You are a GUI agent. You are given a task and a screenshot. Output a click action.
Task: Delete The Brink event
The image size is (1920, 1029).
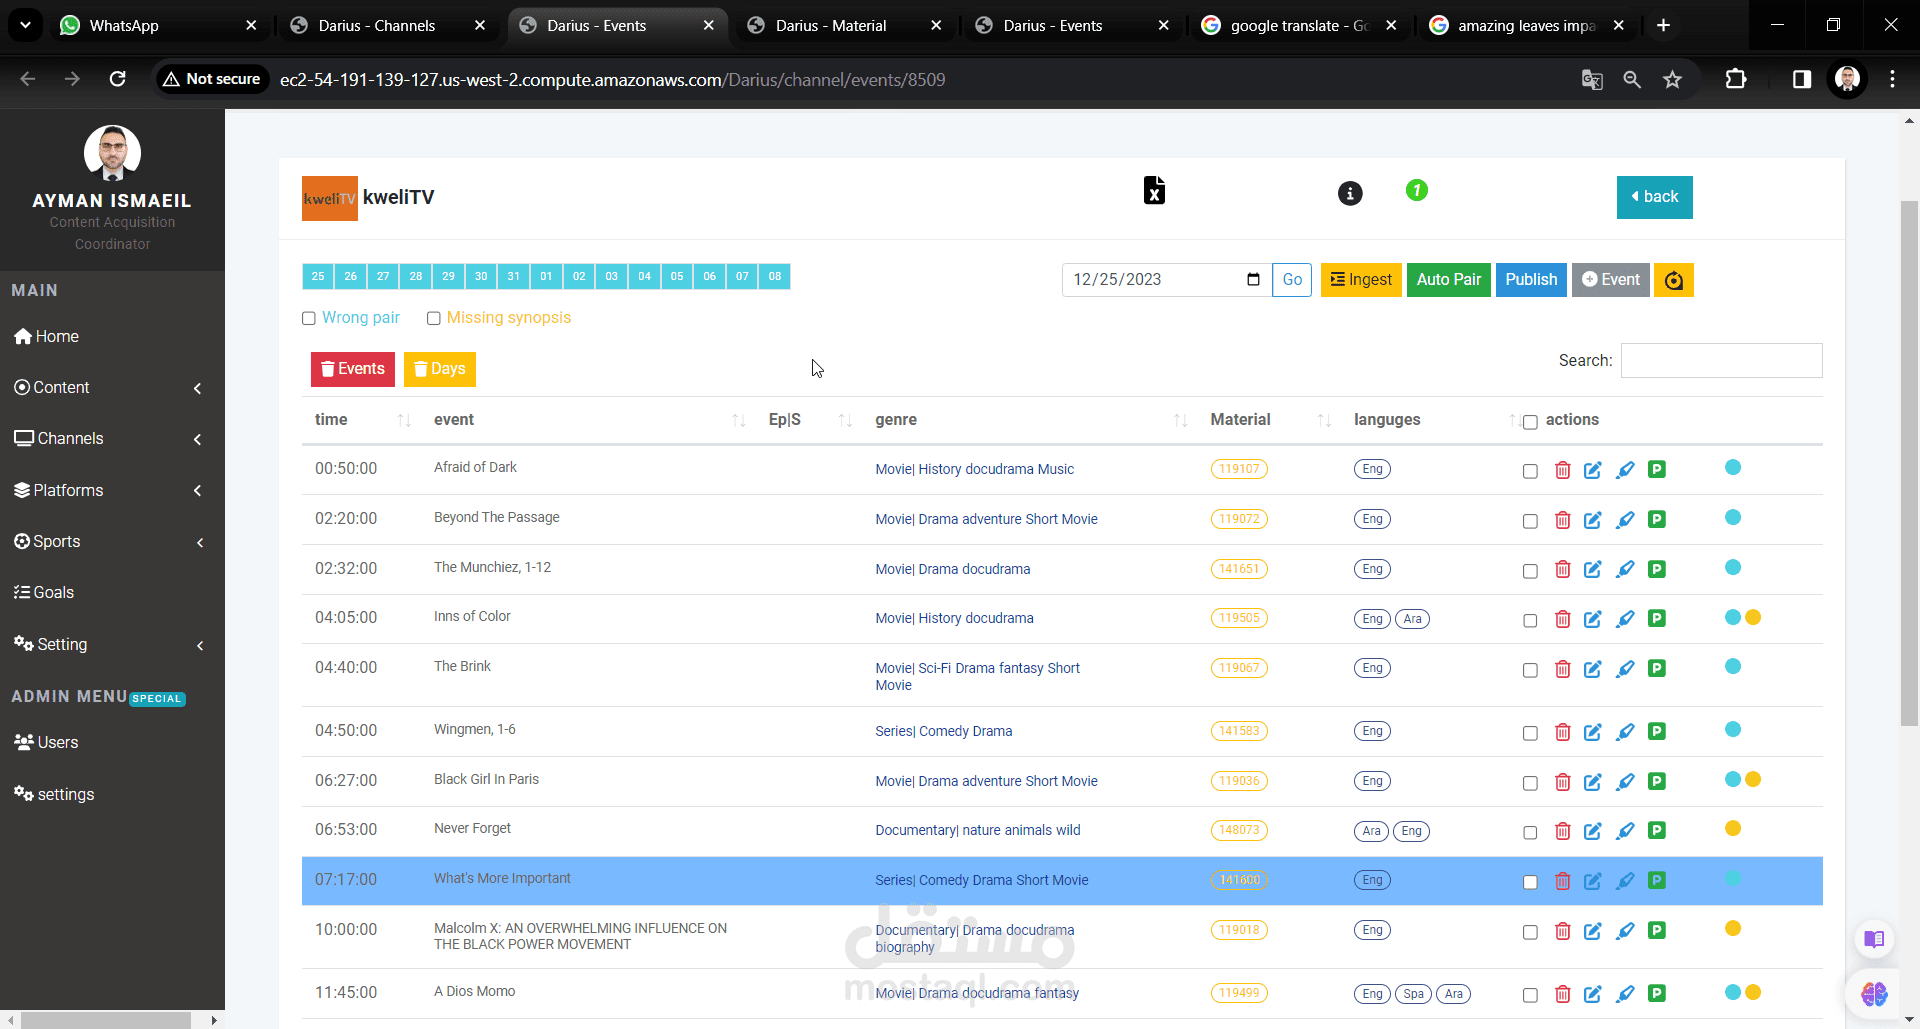(x=1562, y=669)
